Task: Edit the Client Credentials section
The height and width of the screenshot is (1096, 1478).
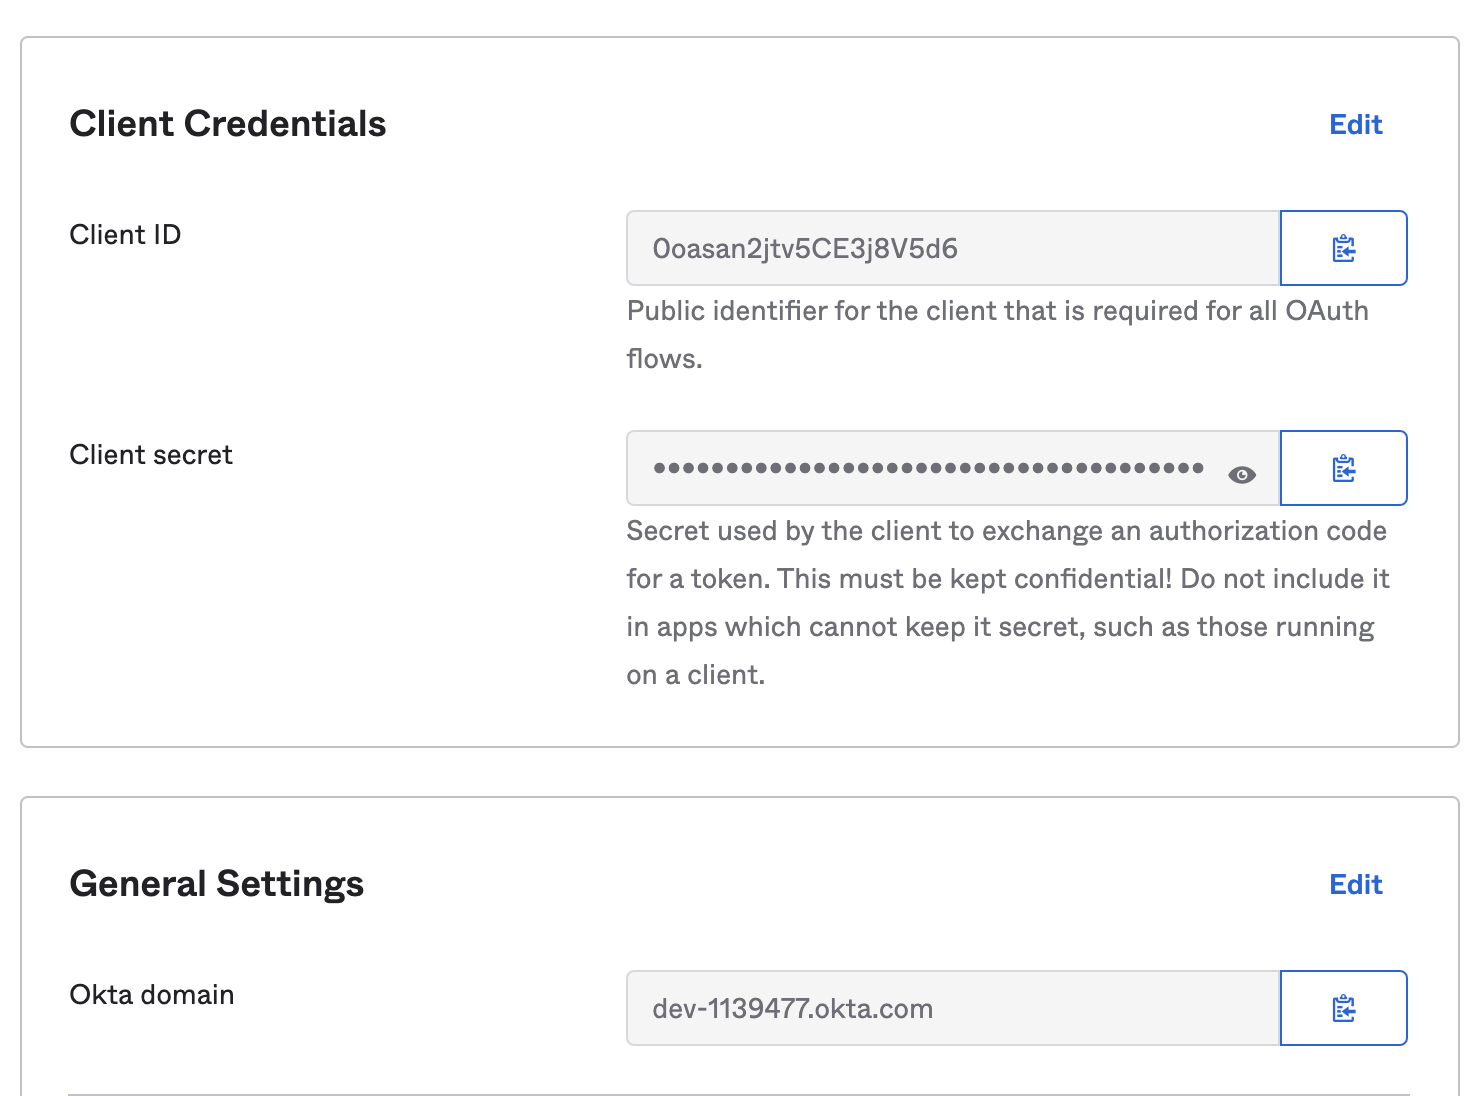Action: [1355, 124]
